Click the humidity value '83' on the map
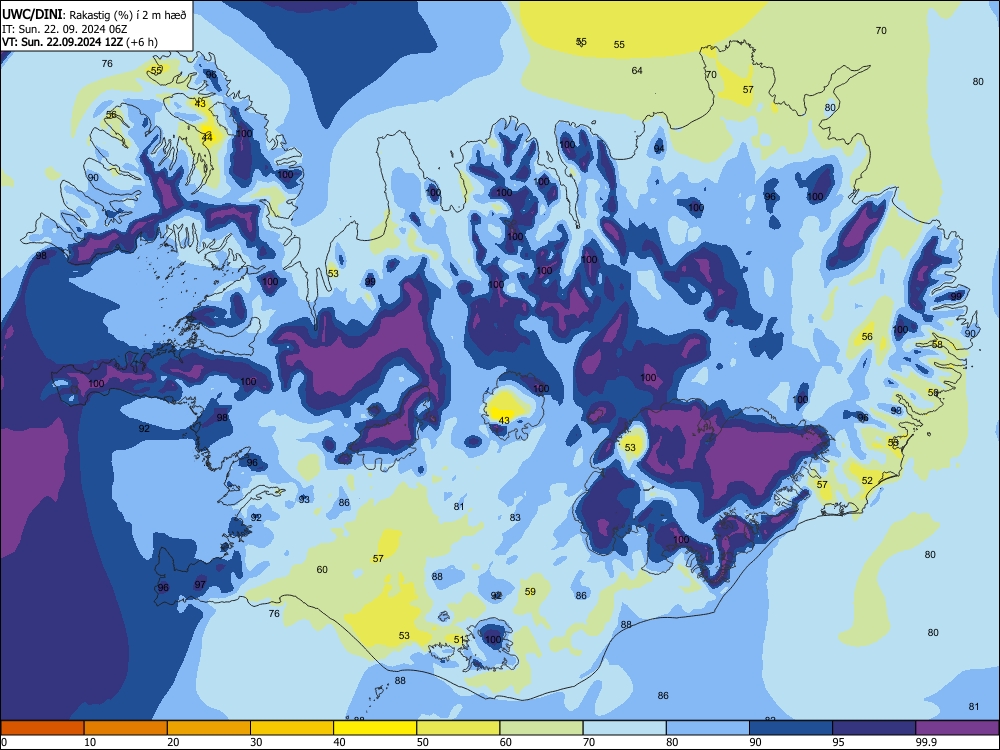Viewport: 1000px width, 750px height. (515, 518)
